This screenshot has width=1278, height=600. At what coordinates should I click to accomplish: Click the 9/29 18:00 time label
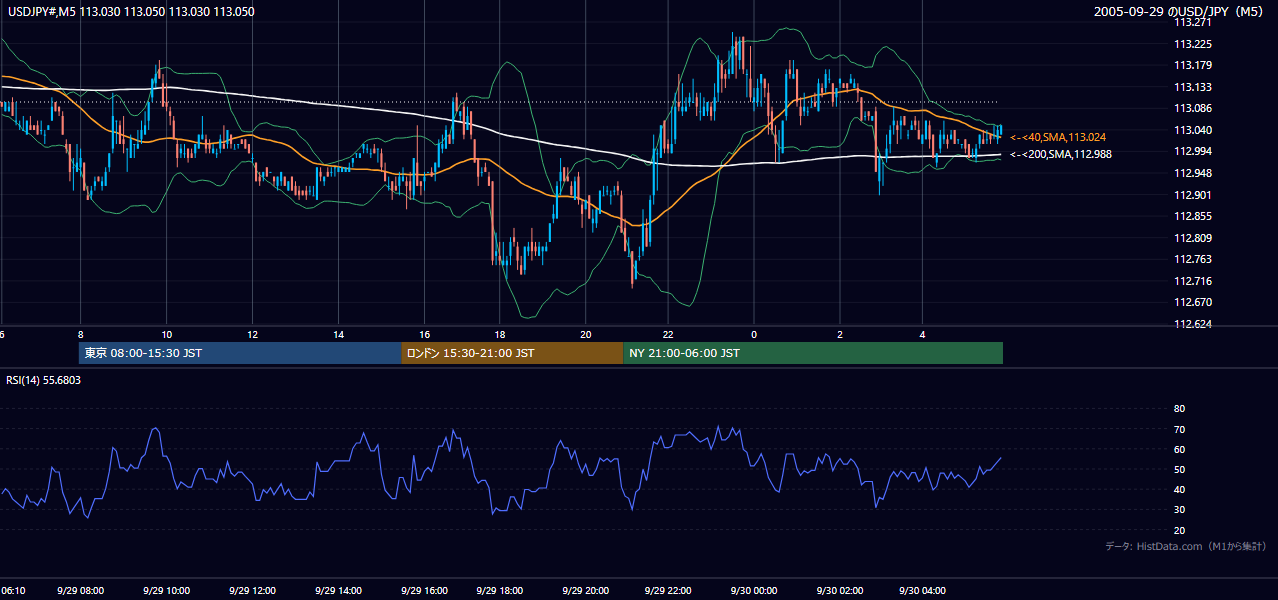pos(501,590)
